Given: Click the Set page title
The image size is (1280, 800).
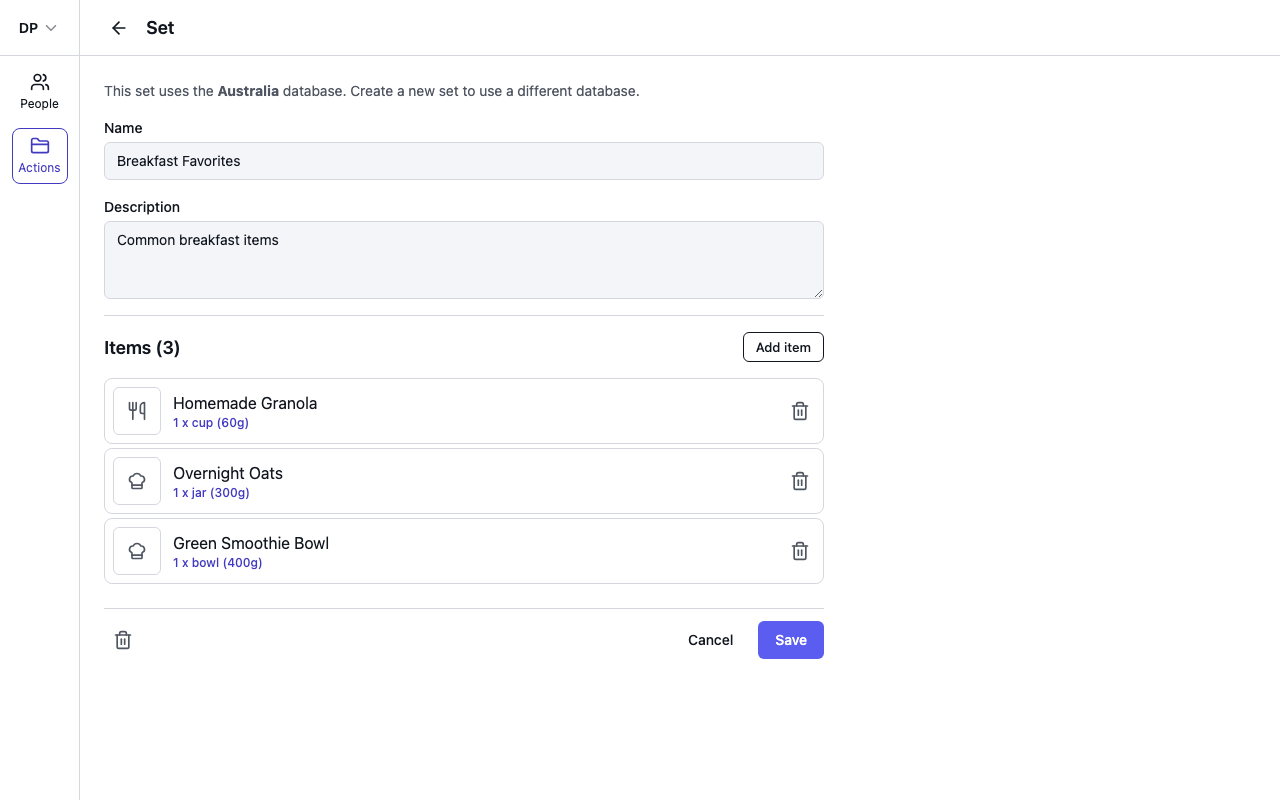Looking at the screenshot, I should pyautogui.click(x=160, y=28).
